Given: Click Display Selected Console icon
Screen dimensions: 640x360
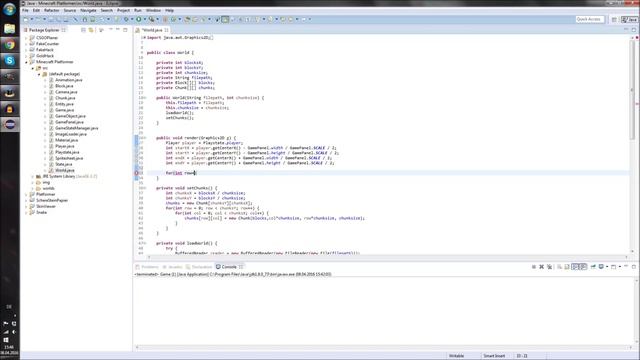Looking at the screenshot, I should (x=601, y=267).
